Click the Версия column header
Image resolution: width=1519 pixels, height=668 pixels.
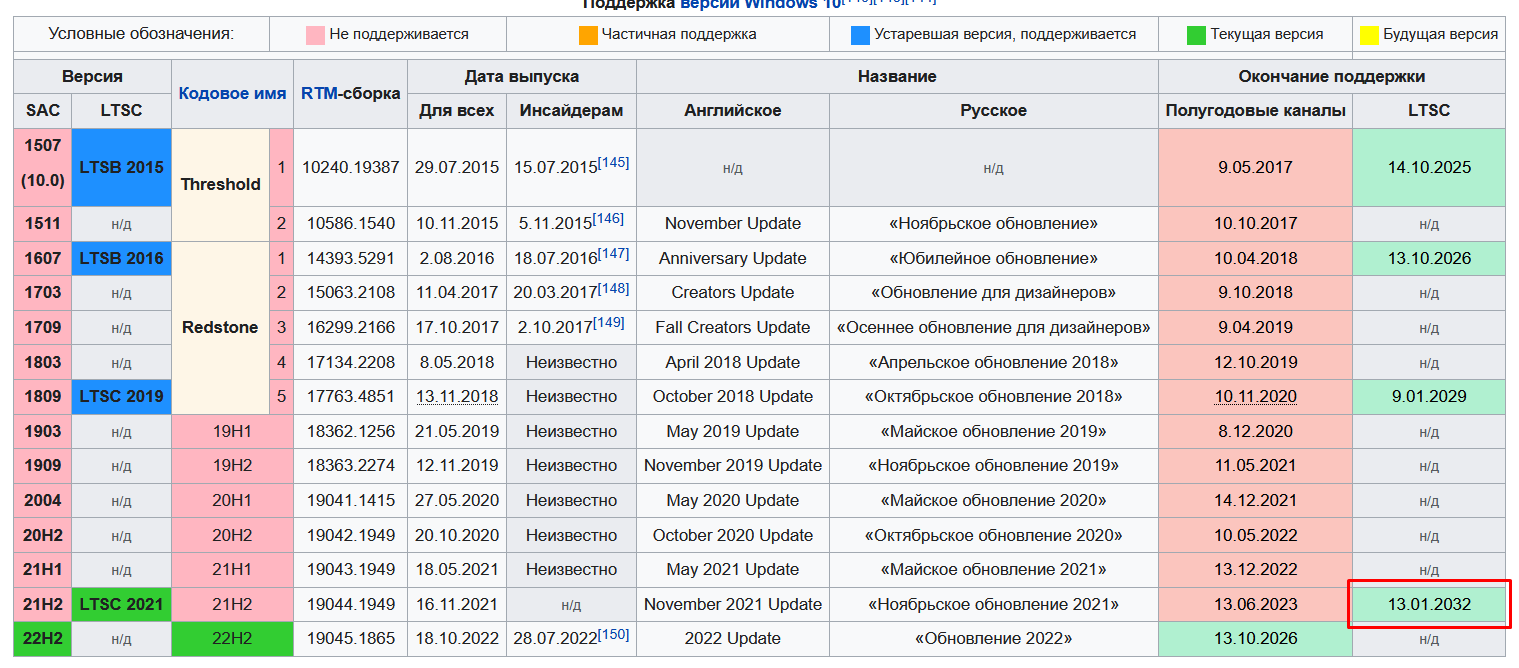tap(92, 76)
